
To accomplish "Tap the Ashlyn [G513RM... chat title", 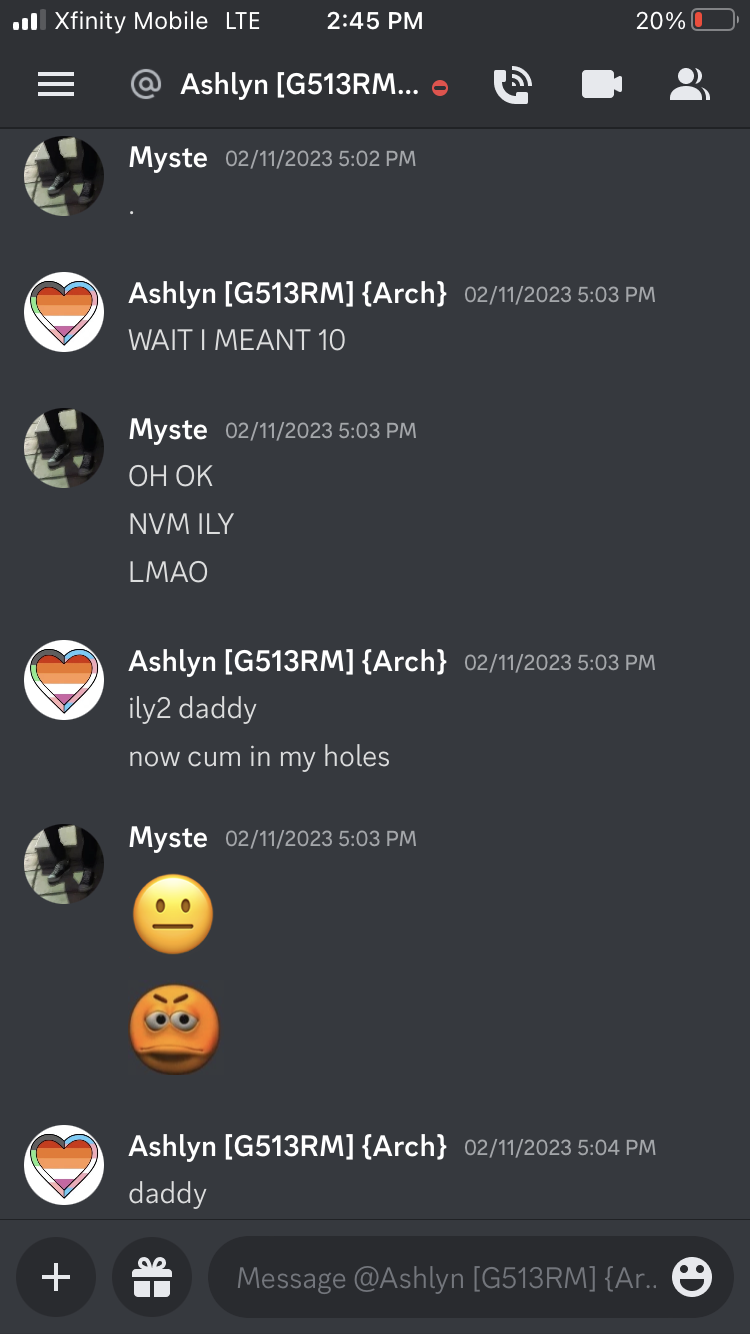I will pyautogui.click(x=300, y=85).
